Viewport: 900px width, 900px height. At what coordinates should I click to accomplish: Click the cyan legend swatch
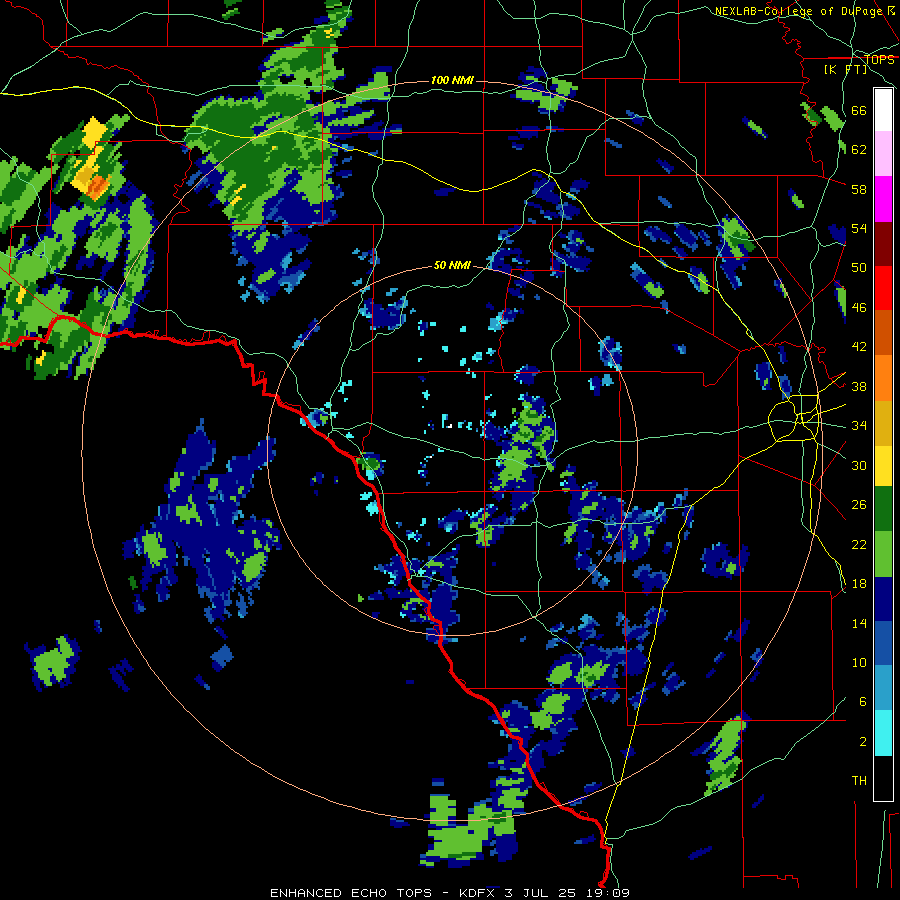[x=883, y=733]
